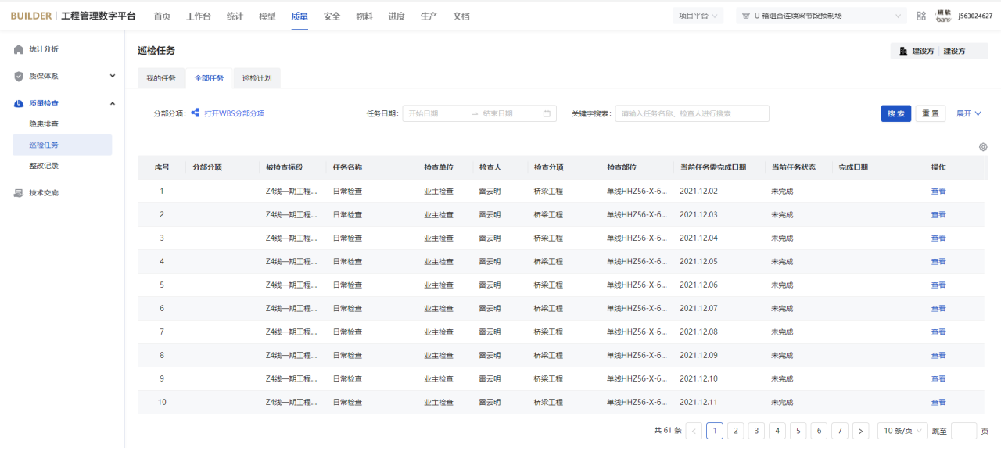Click username j563024627 in header

pyautogui.click(x=975, y=16)
